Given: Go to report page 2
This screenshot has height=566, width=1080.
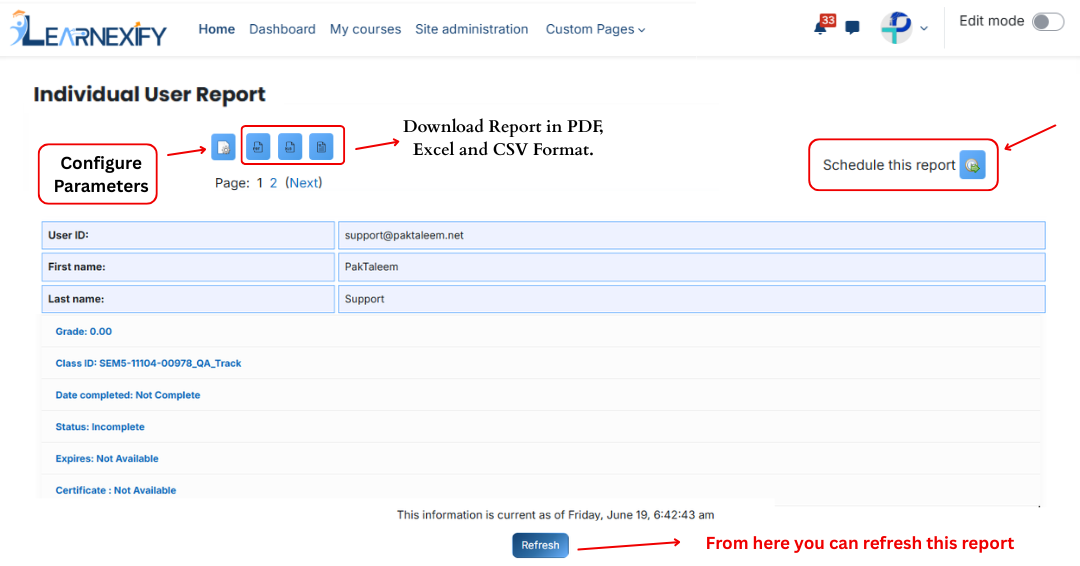Looking at the screenshot, I should (273, 183).
